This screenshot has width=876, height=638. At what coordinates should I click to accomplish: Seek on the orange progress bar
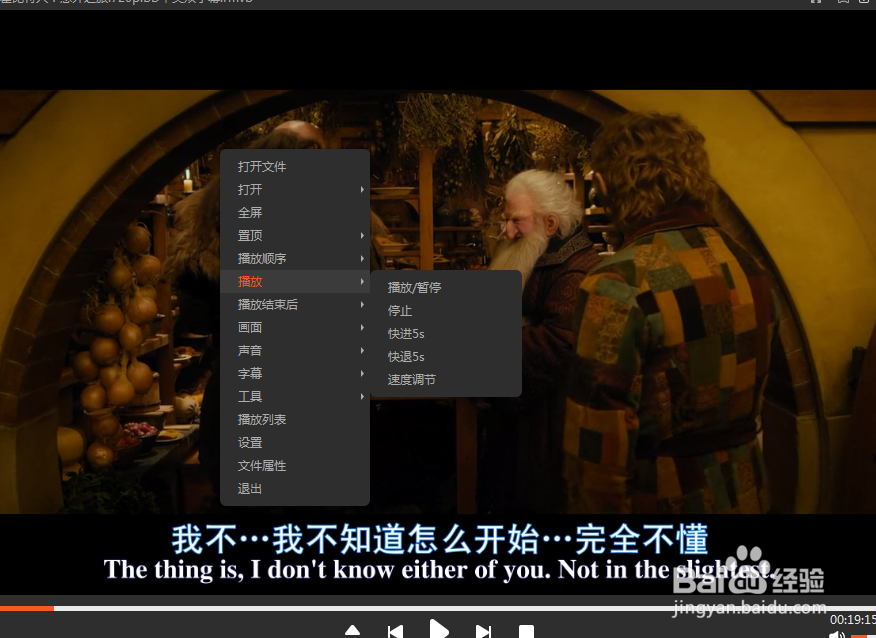(x=27, y=608)
